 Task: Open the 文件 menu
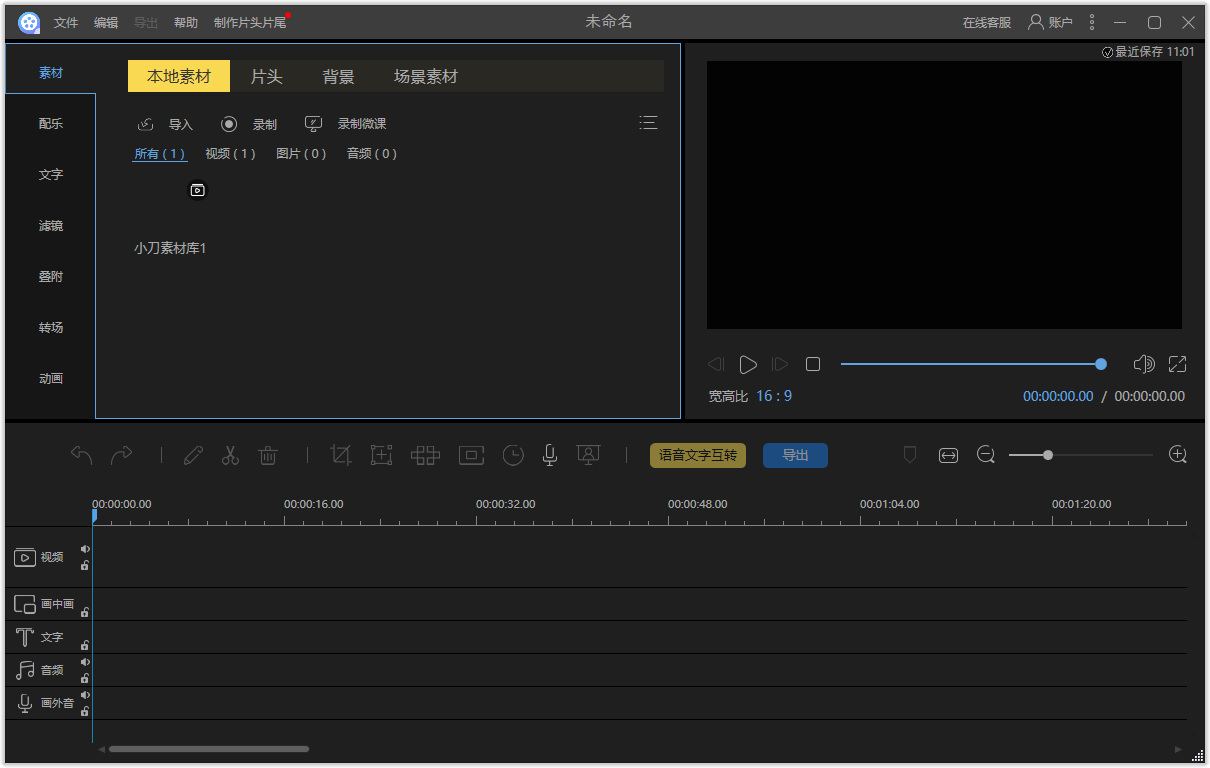click(x=66, y=22)
